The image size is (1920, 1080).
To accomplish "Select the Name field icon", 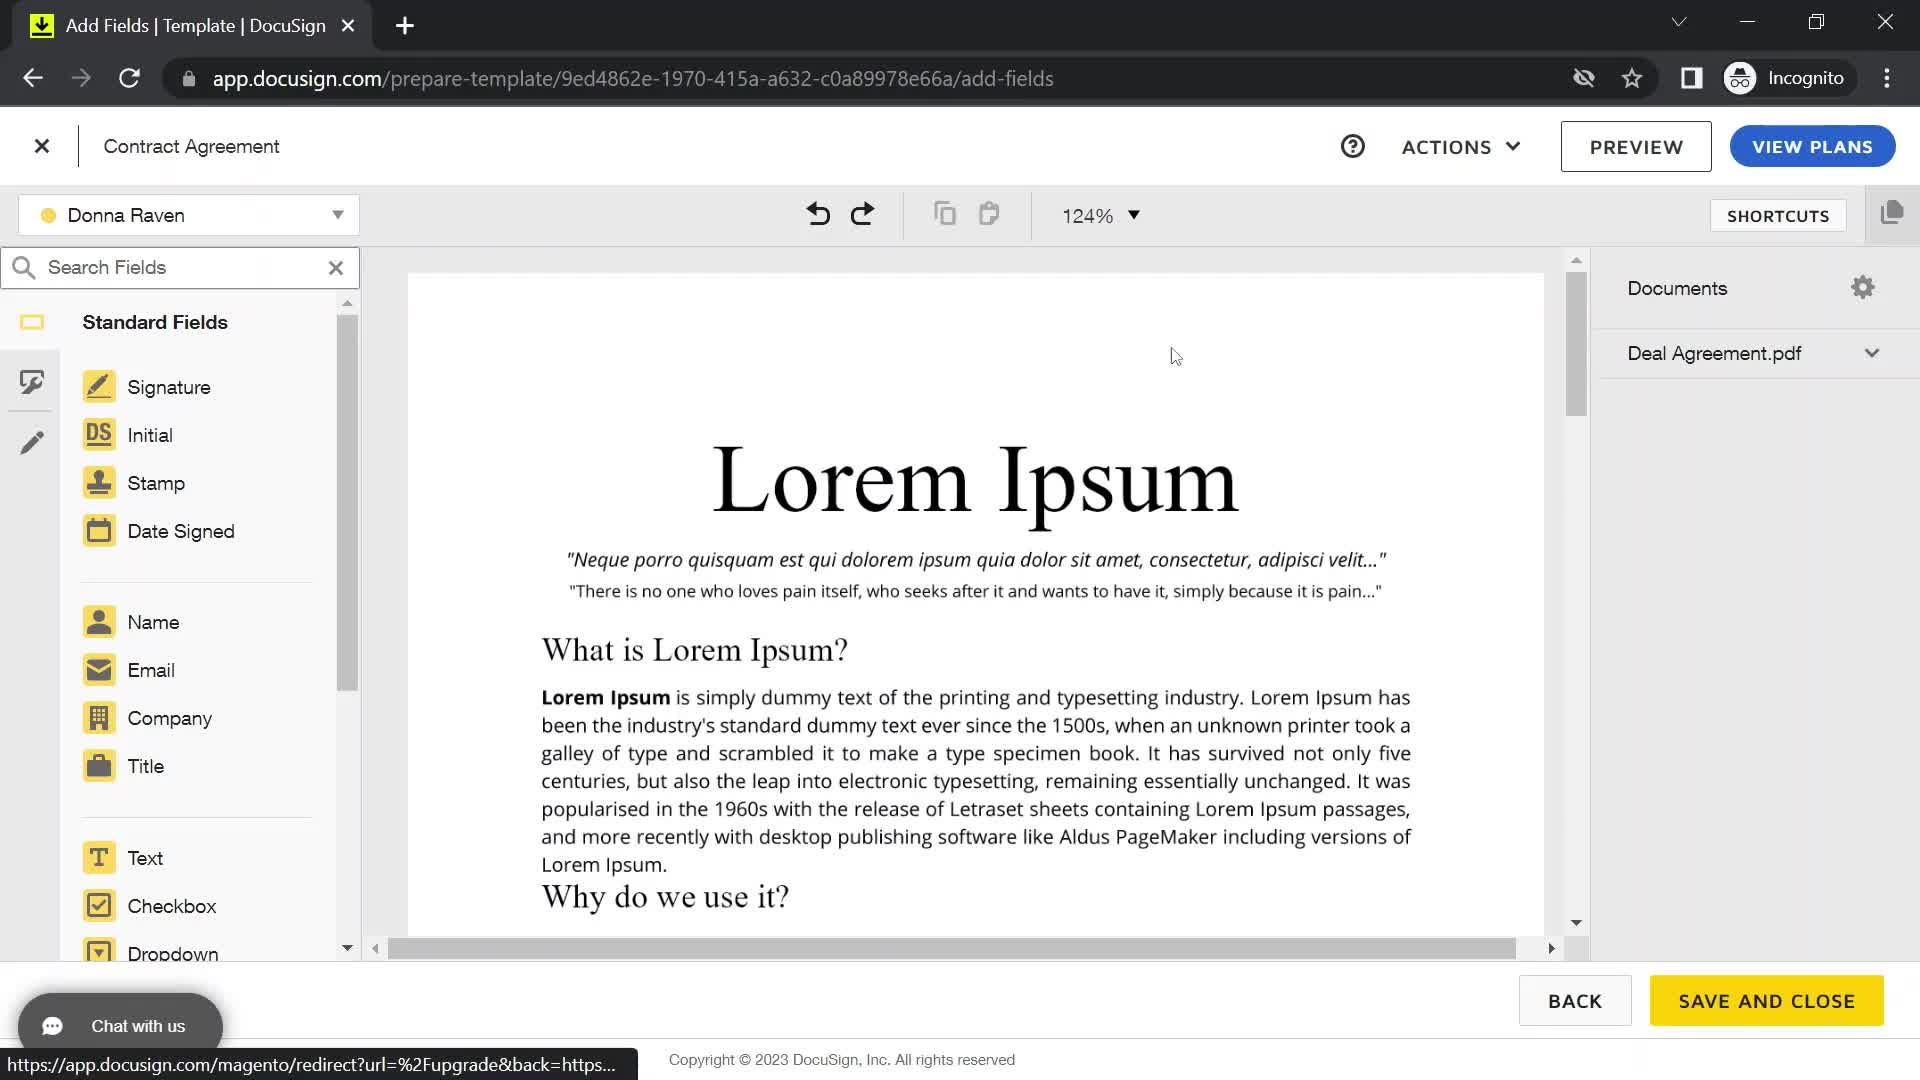I will click(x=99, y=622).
